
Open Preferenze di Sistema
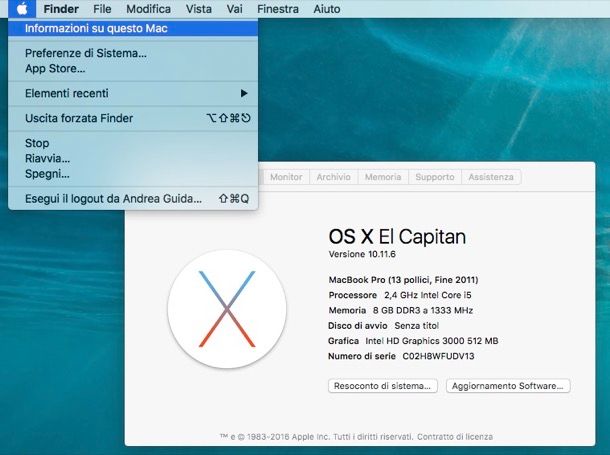pyautogui.click(x=133, y=53)
